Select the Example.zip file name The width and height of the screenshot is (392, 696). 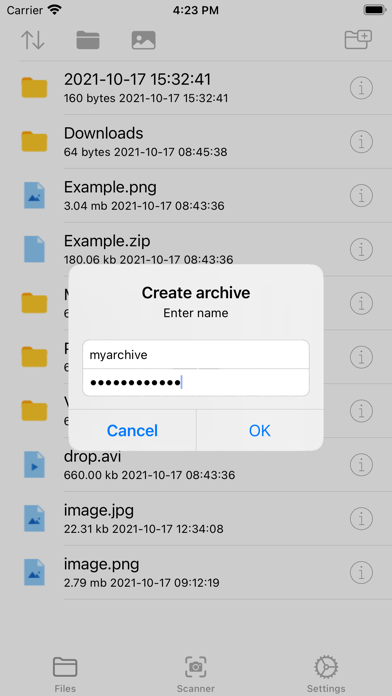pyautogui.click(x=107, y=241)
